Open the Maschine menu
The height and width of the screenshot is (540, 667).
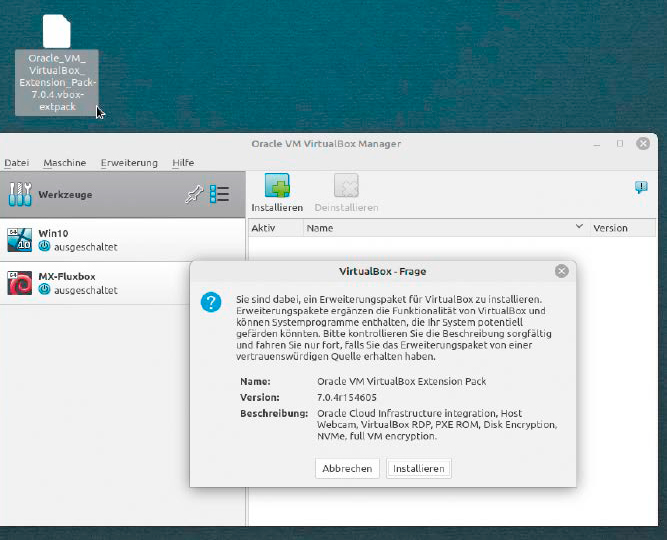point(65,163)
